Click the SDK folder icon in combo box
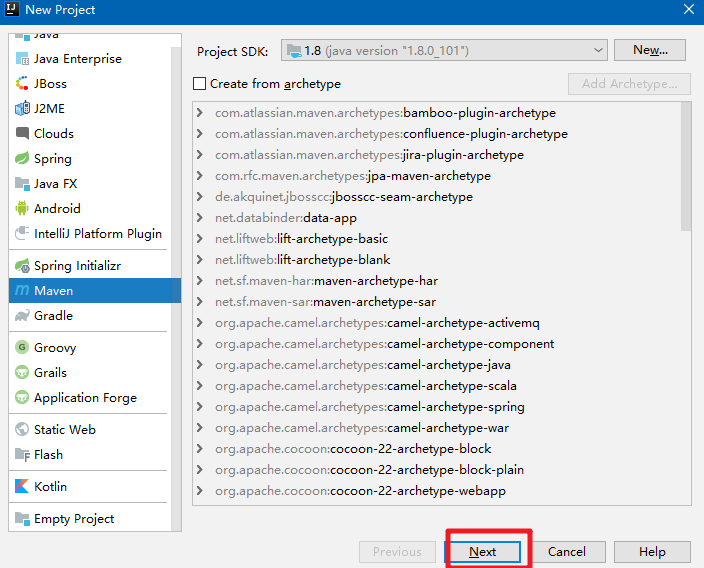 pos(295,51)
